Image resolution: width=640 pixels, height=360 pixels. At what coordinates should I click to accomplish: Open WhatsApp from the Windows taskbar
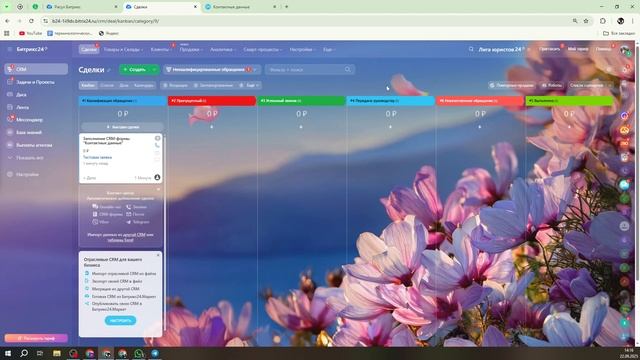coord(139,353)
